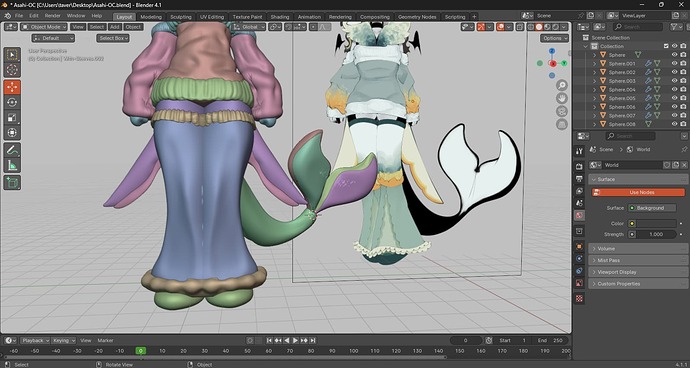
Task: Open the Options button in viewport
Action: pyautogui.click(x=554, y=38)
